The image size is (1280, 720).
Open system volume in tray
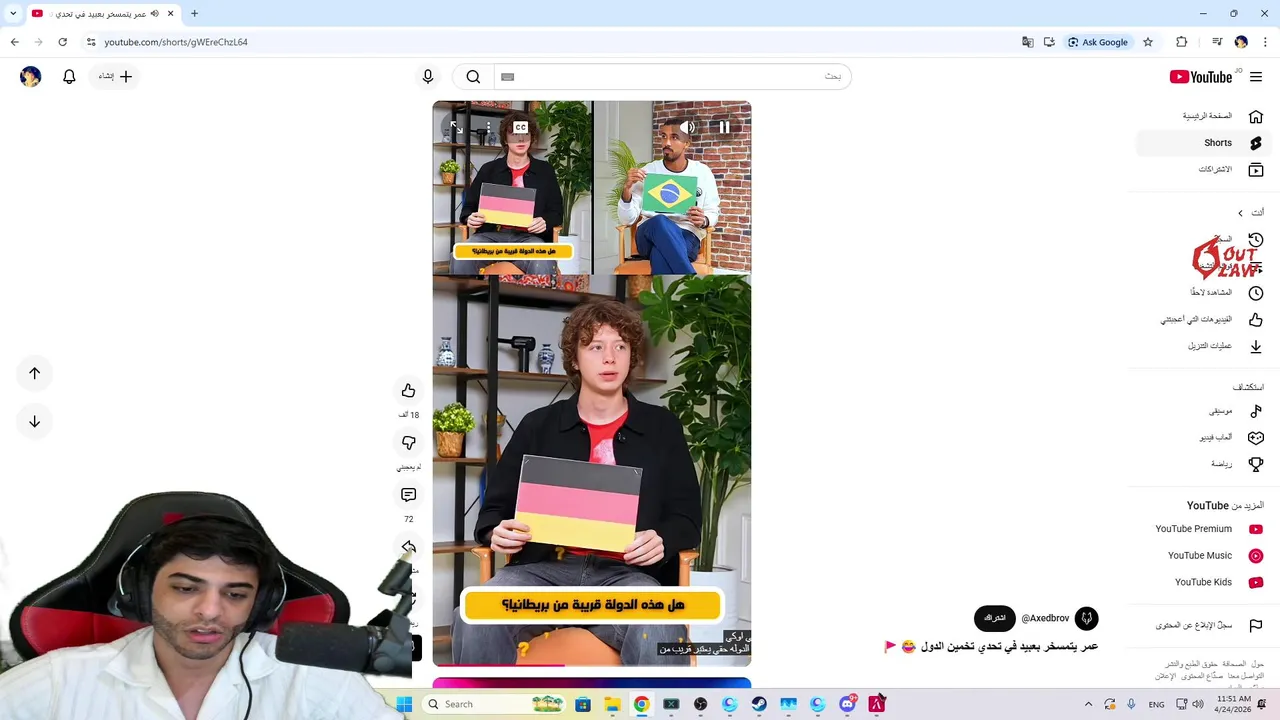click(1198, 704)
